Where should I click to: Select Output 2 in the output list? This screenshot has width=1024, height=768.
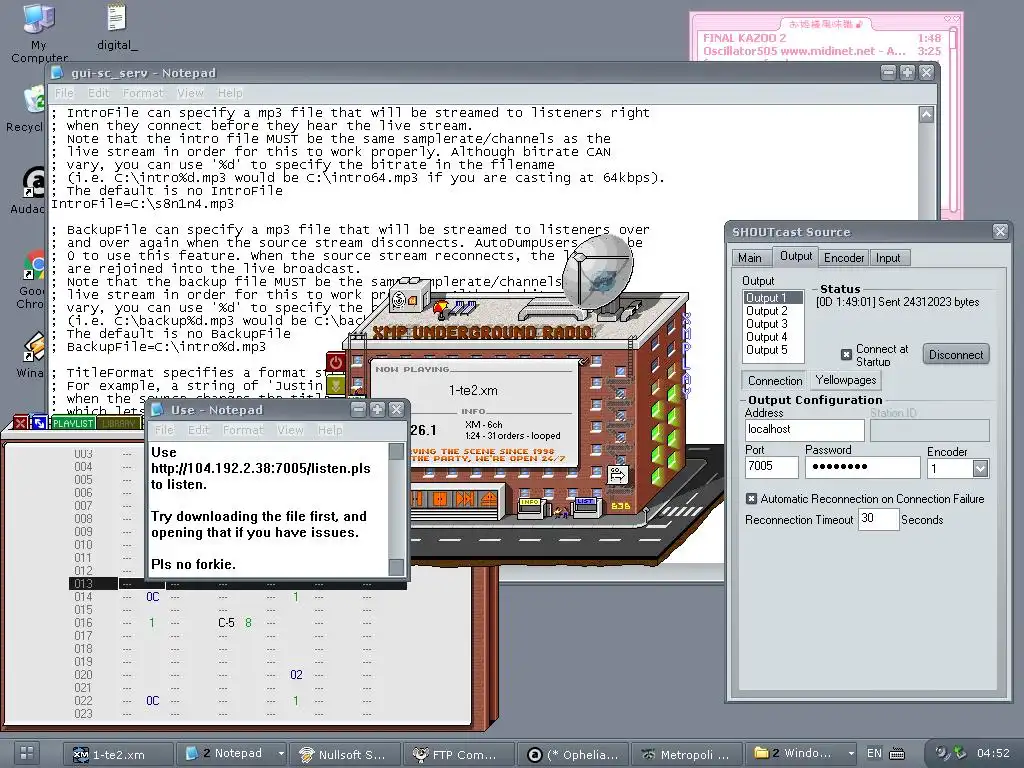click(773, 311)
